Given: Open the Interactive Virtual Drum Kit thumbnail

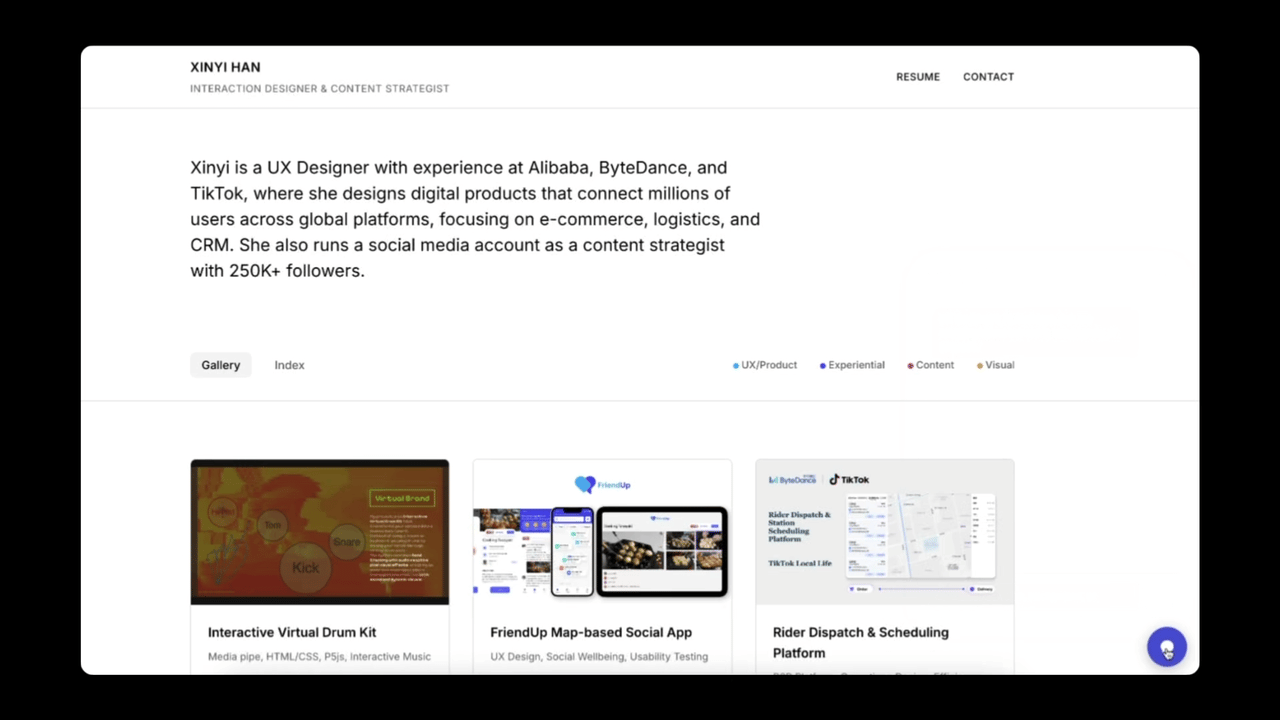Looking at the screenshot, I should [x=320, y=532].
